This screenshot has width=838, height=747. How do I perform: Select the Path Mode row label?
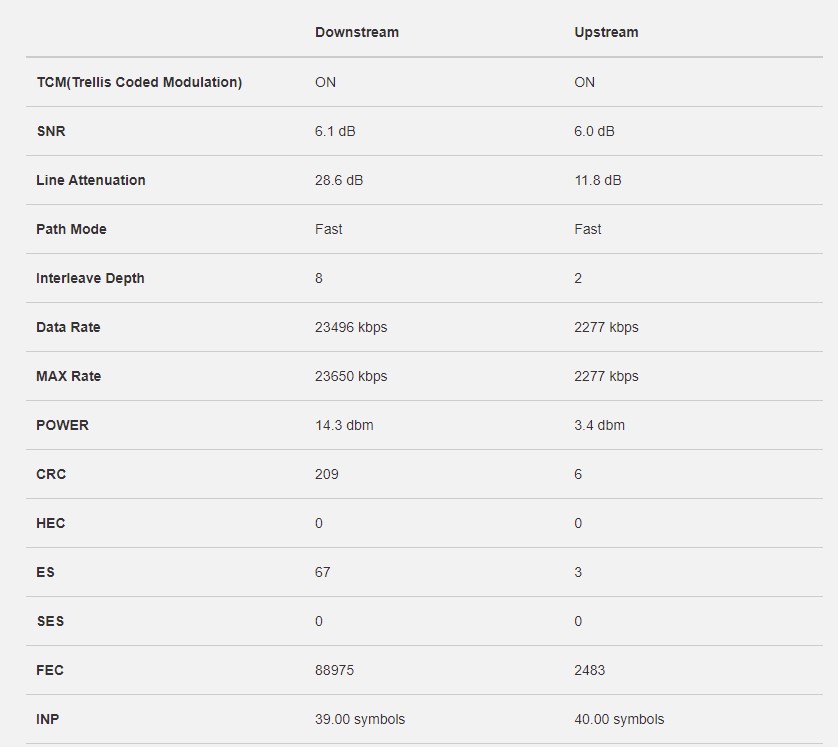[71, 229]
